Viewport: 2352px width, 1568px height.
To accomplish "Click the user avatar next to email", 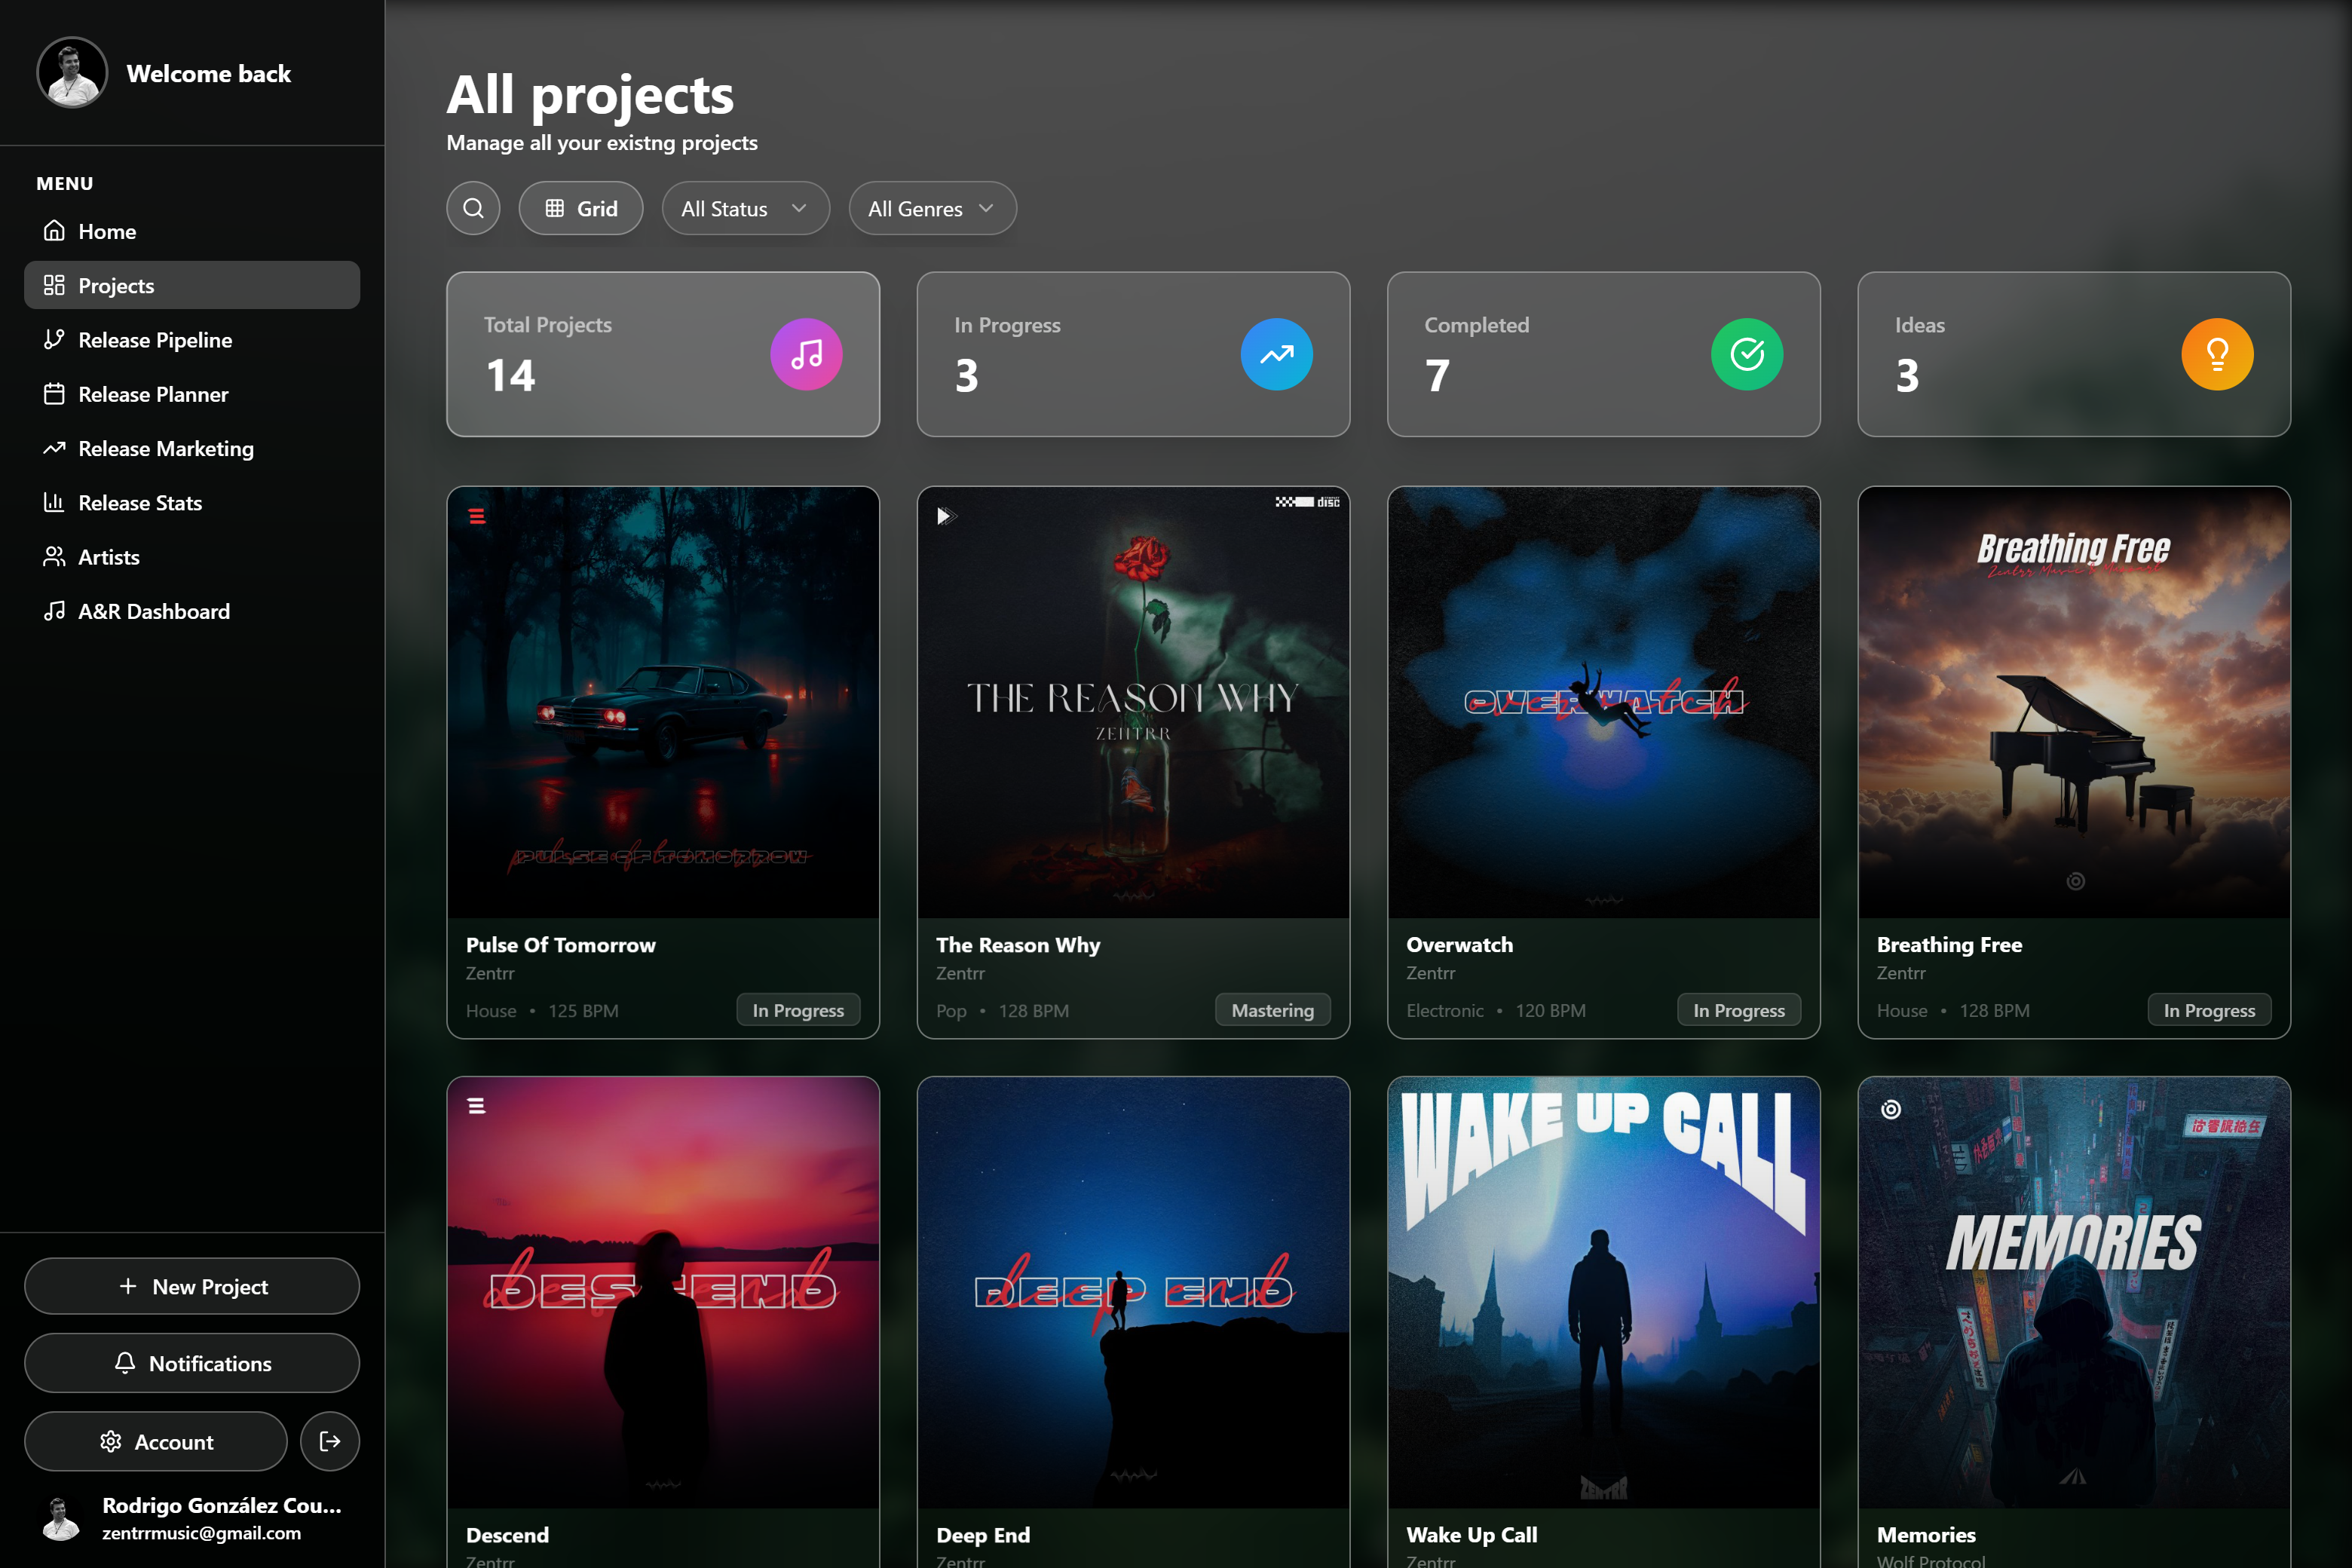I will pos(60,1519).
